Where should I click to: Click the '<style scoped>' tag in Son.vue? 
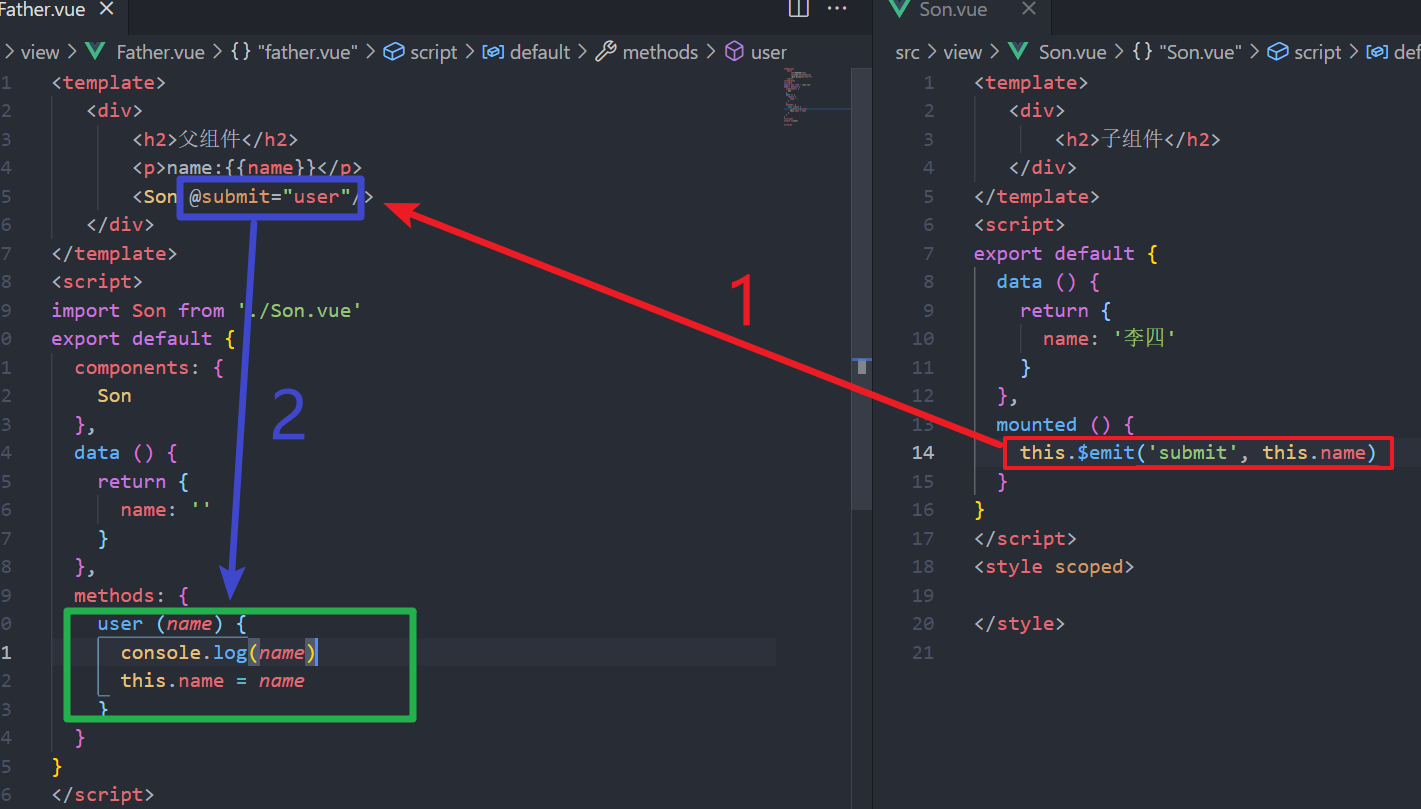1054,567
